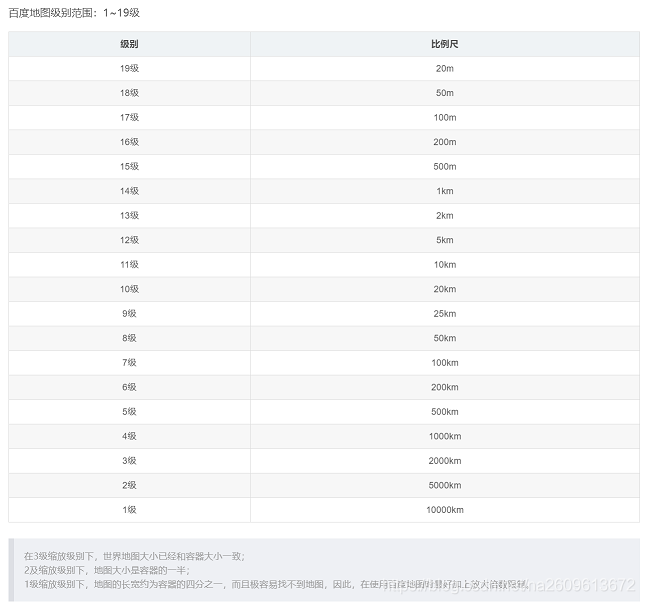Click the note line starting '2及缩放级别下'
This screenshot has height=604, width=645.
click(x=107, y=570)
